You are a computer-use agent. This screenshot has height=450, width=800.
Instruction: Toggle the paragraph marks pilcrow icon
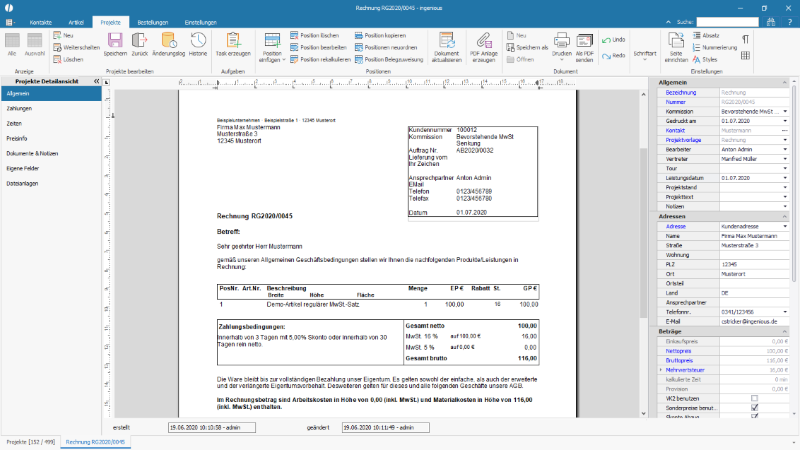(745, 39)
